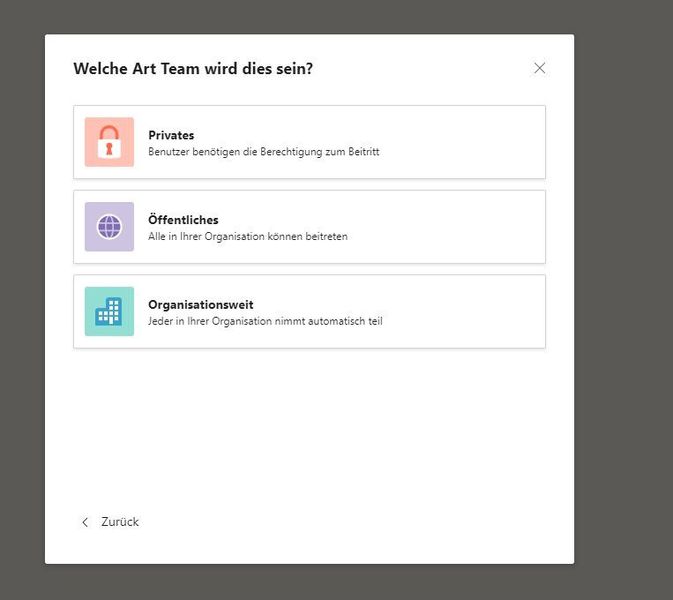Pick the Organisationsweit team label
Viewport: 673px width, 600px height.
click(201, 305)
